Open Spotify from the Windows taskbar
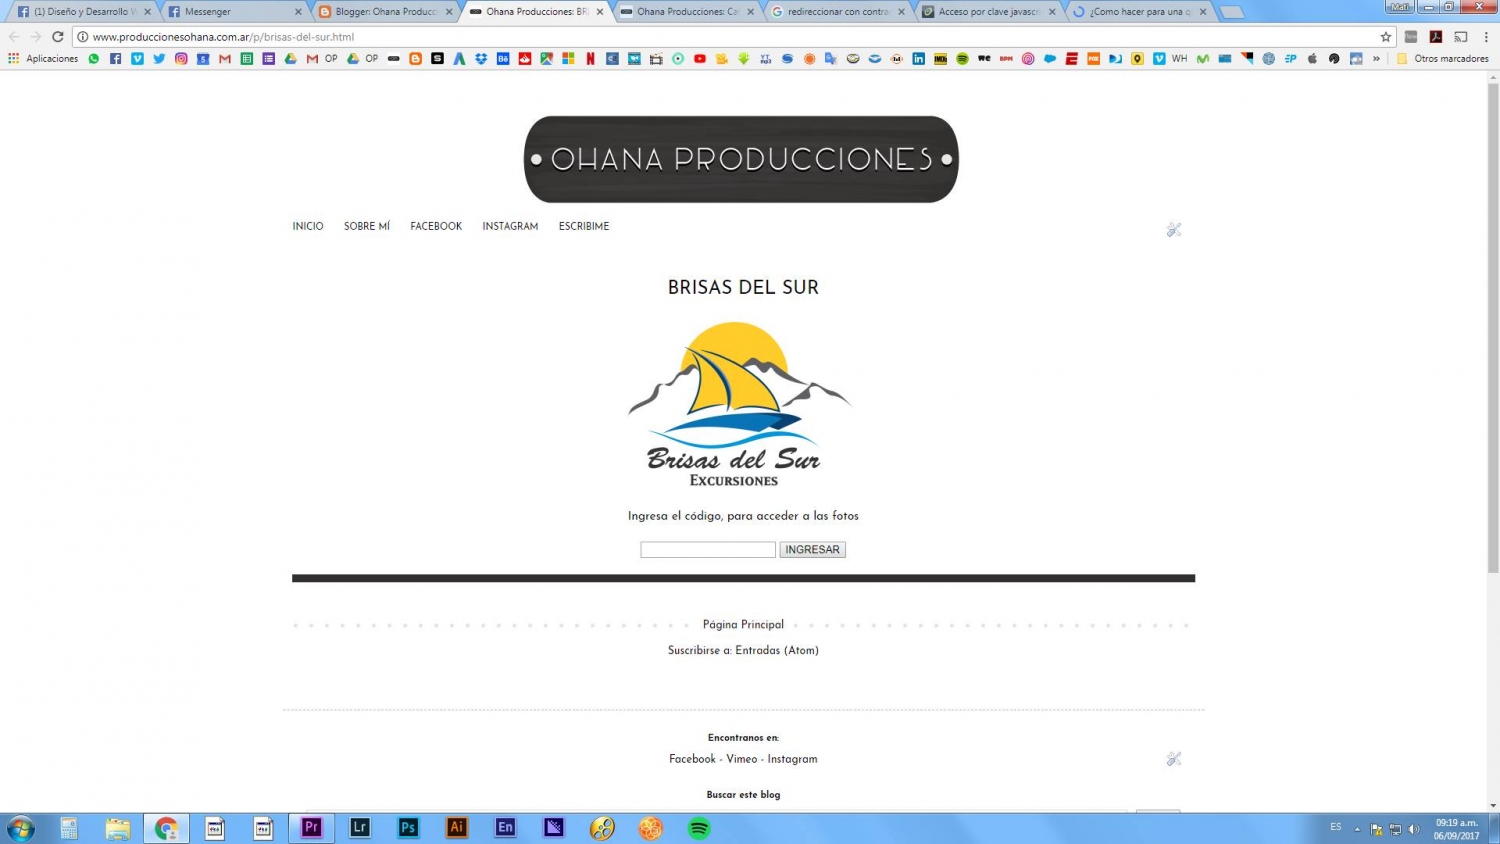Viewport: 1500px width, 844px height. (699, 827)
